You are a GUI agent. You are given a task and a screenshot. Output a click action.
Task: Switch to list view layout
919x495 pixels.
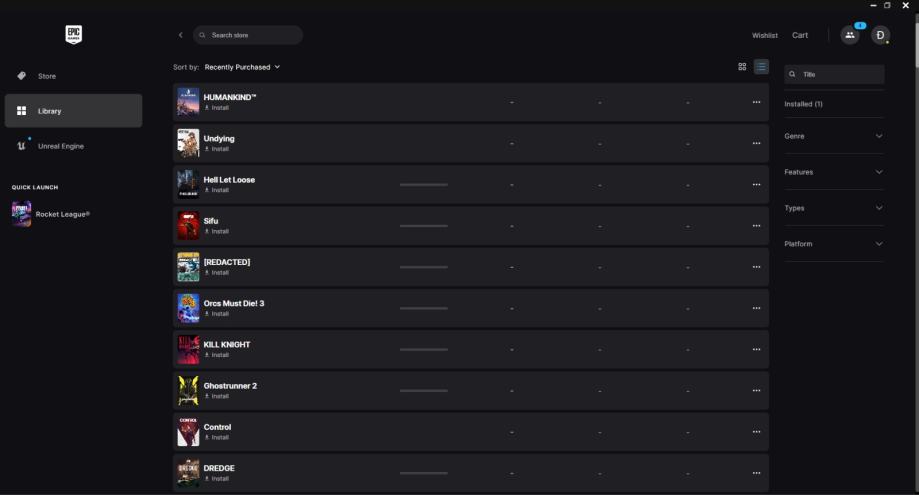coord(761,67)
